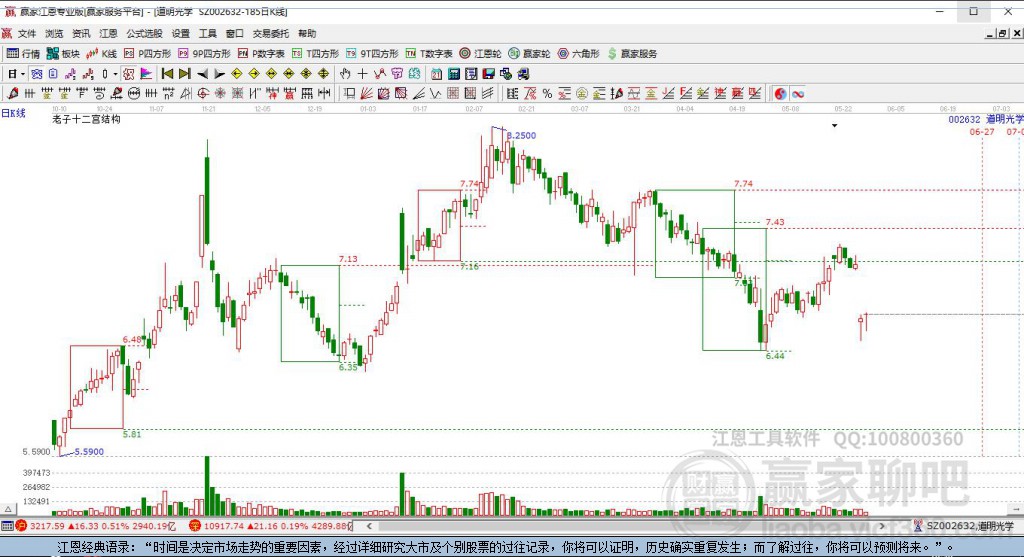Step chart right with black right arrow

pyautogui.click(x=219, y=74)
